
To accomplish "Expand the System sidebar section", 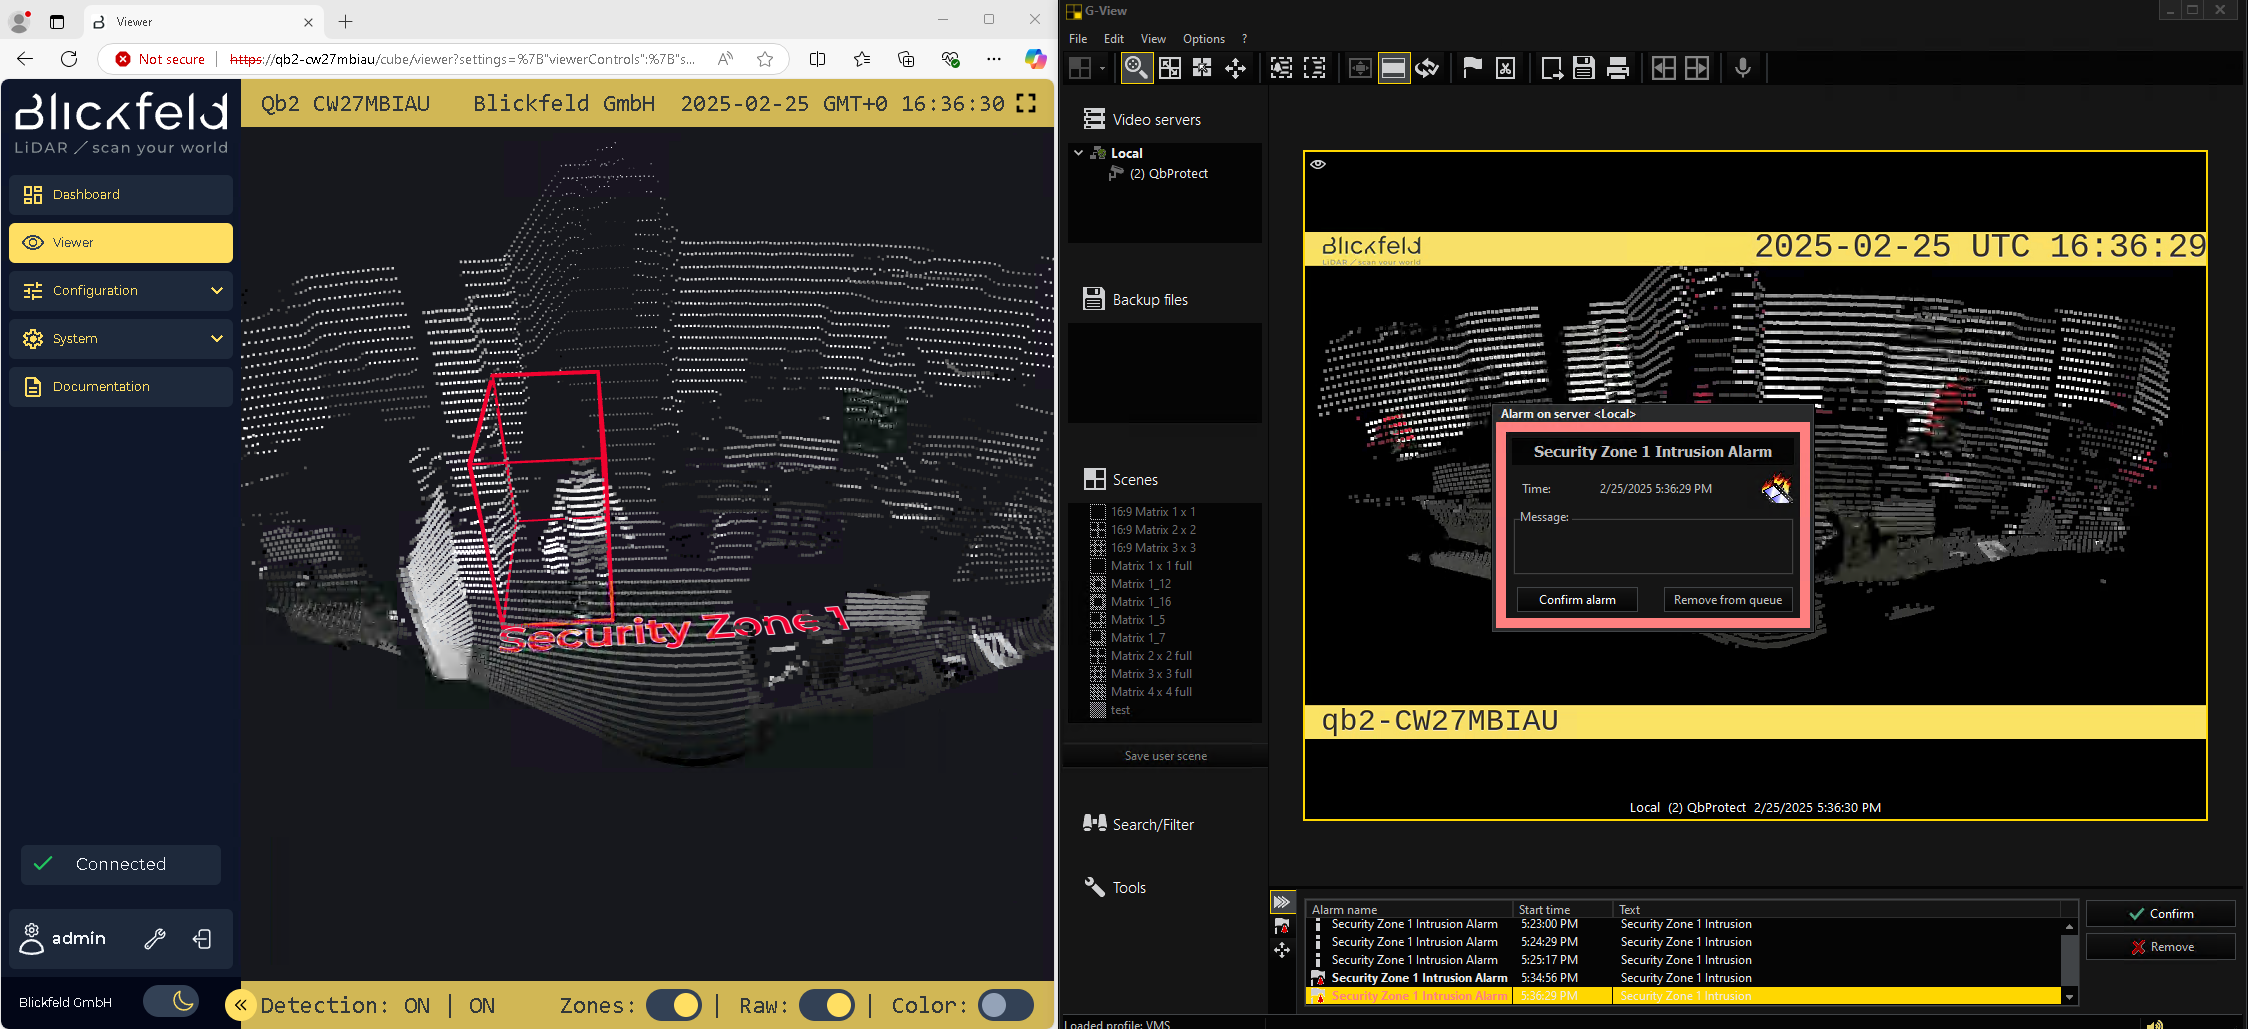I will click(121, 339).
